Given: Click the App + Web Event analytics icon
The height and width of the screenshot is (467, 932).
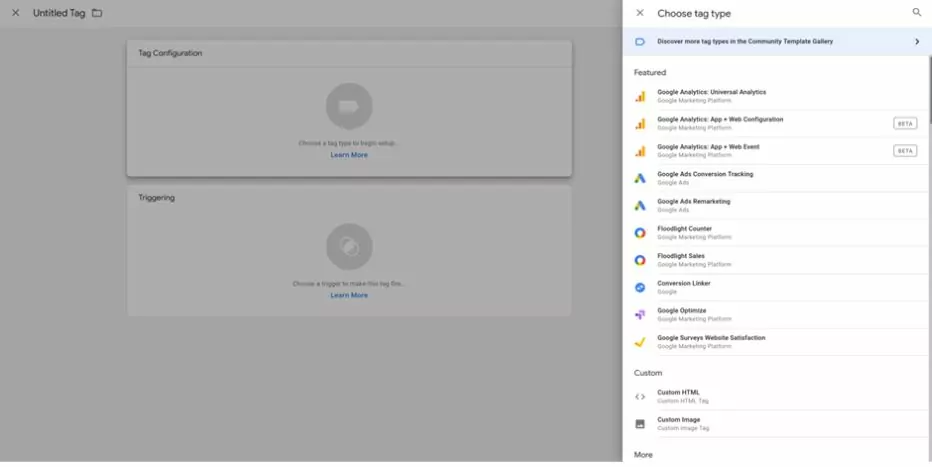Looking at the screenshot, I should coord(640,151).
